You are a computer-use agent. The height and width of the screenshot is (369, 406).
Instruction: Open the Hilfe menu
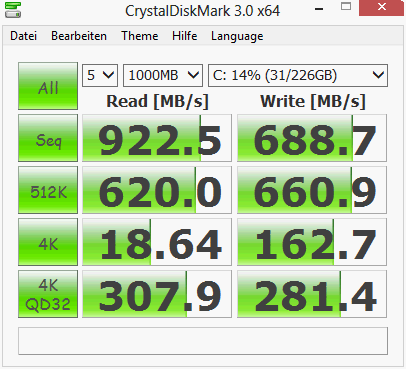tap(185, 36)
